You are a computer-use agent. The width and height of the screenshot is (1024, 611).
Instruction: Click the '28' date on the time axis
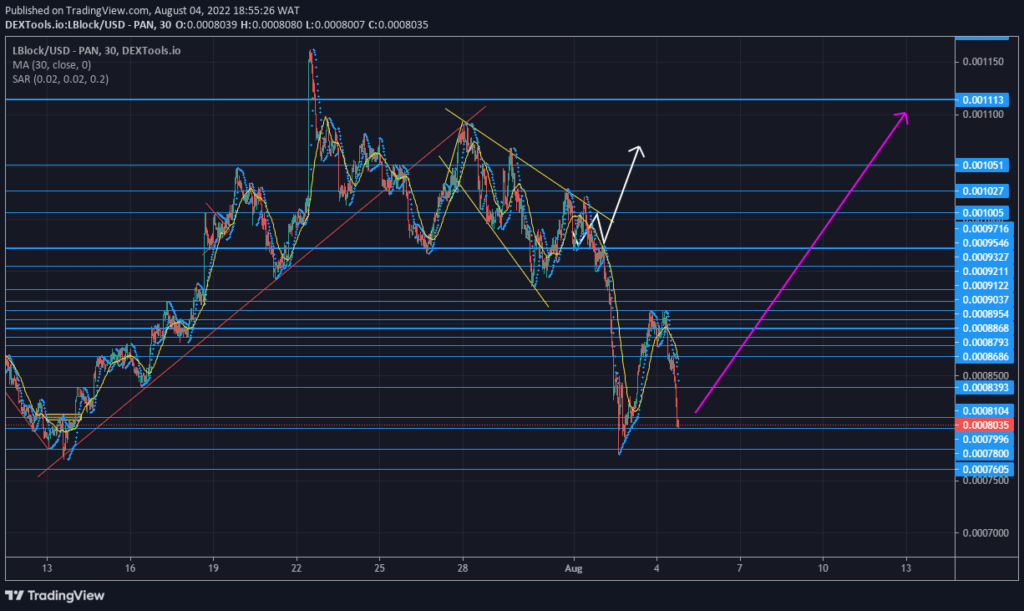462,568
